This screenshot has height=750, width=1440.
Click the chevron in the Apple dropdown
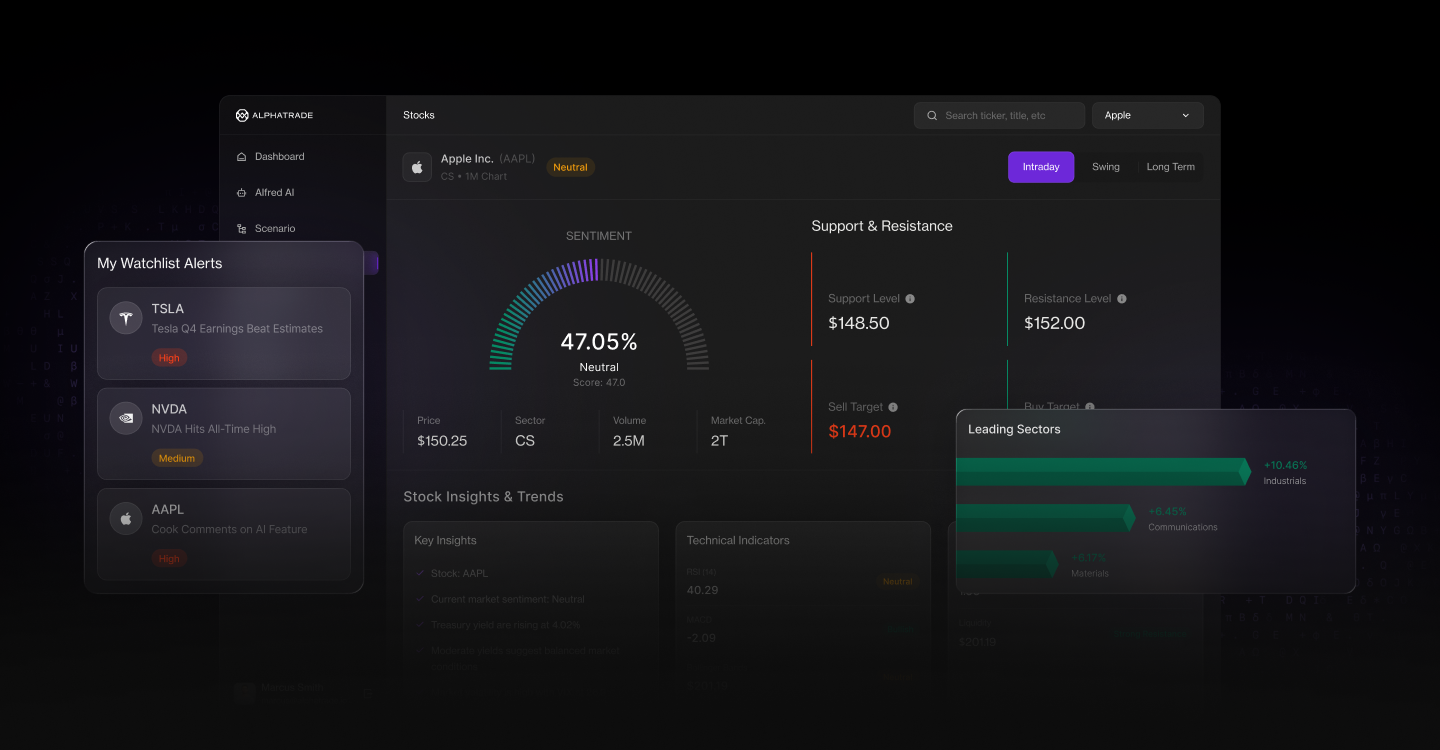click(x=1186, y=115)
